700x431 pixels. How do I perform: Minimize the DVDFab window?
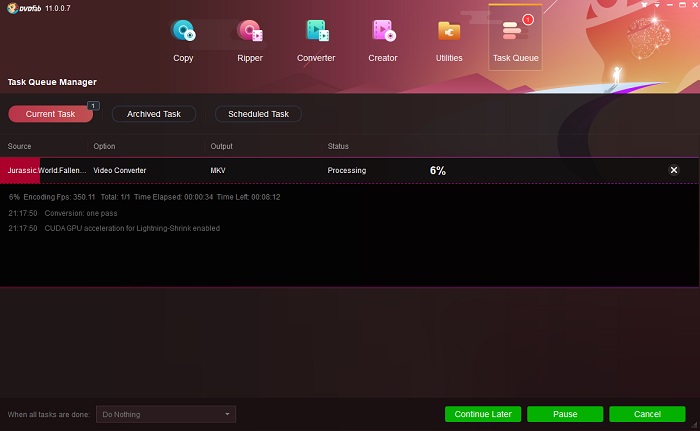point(670,4)
